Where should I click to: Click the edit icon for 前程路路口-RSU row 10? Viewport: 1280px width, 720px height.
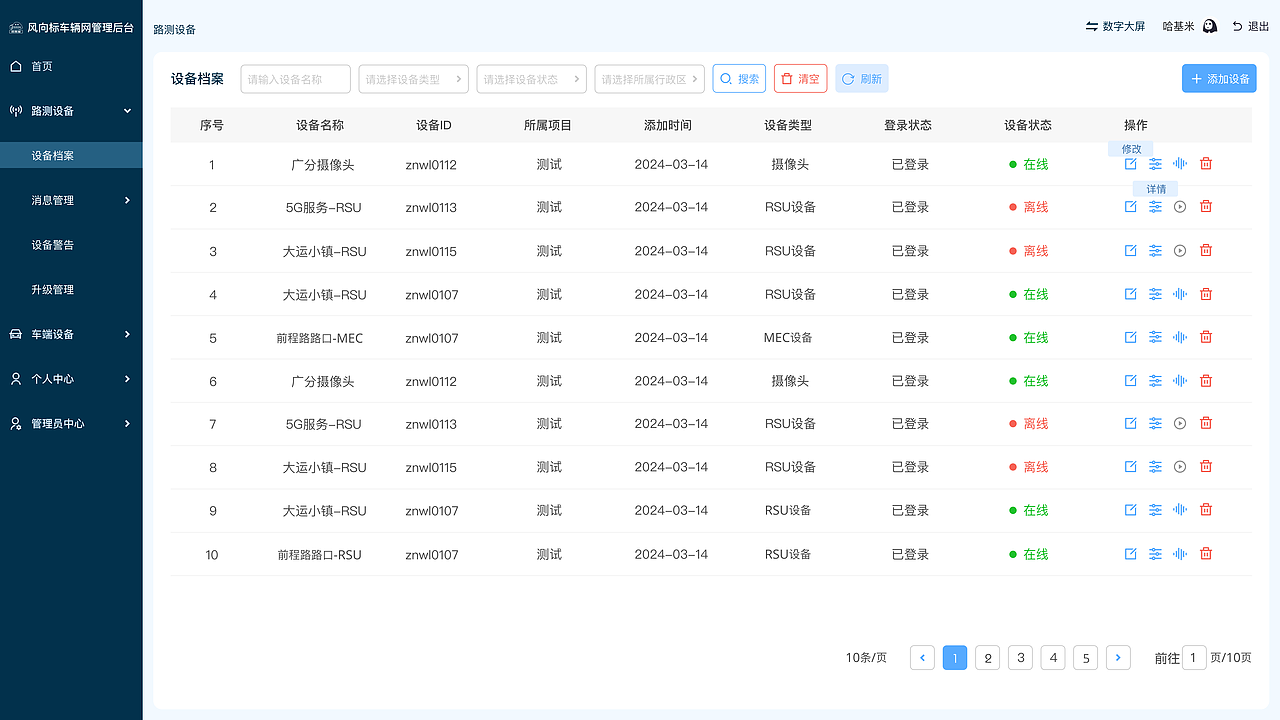coord(1130,553)
